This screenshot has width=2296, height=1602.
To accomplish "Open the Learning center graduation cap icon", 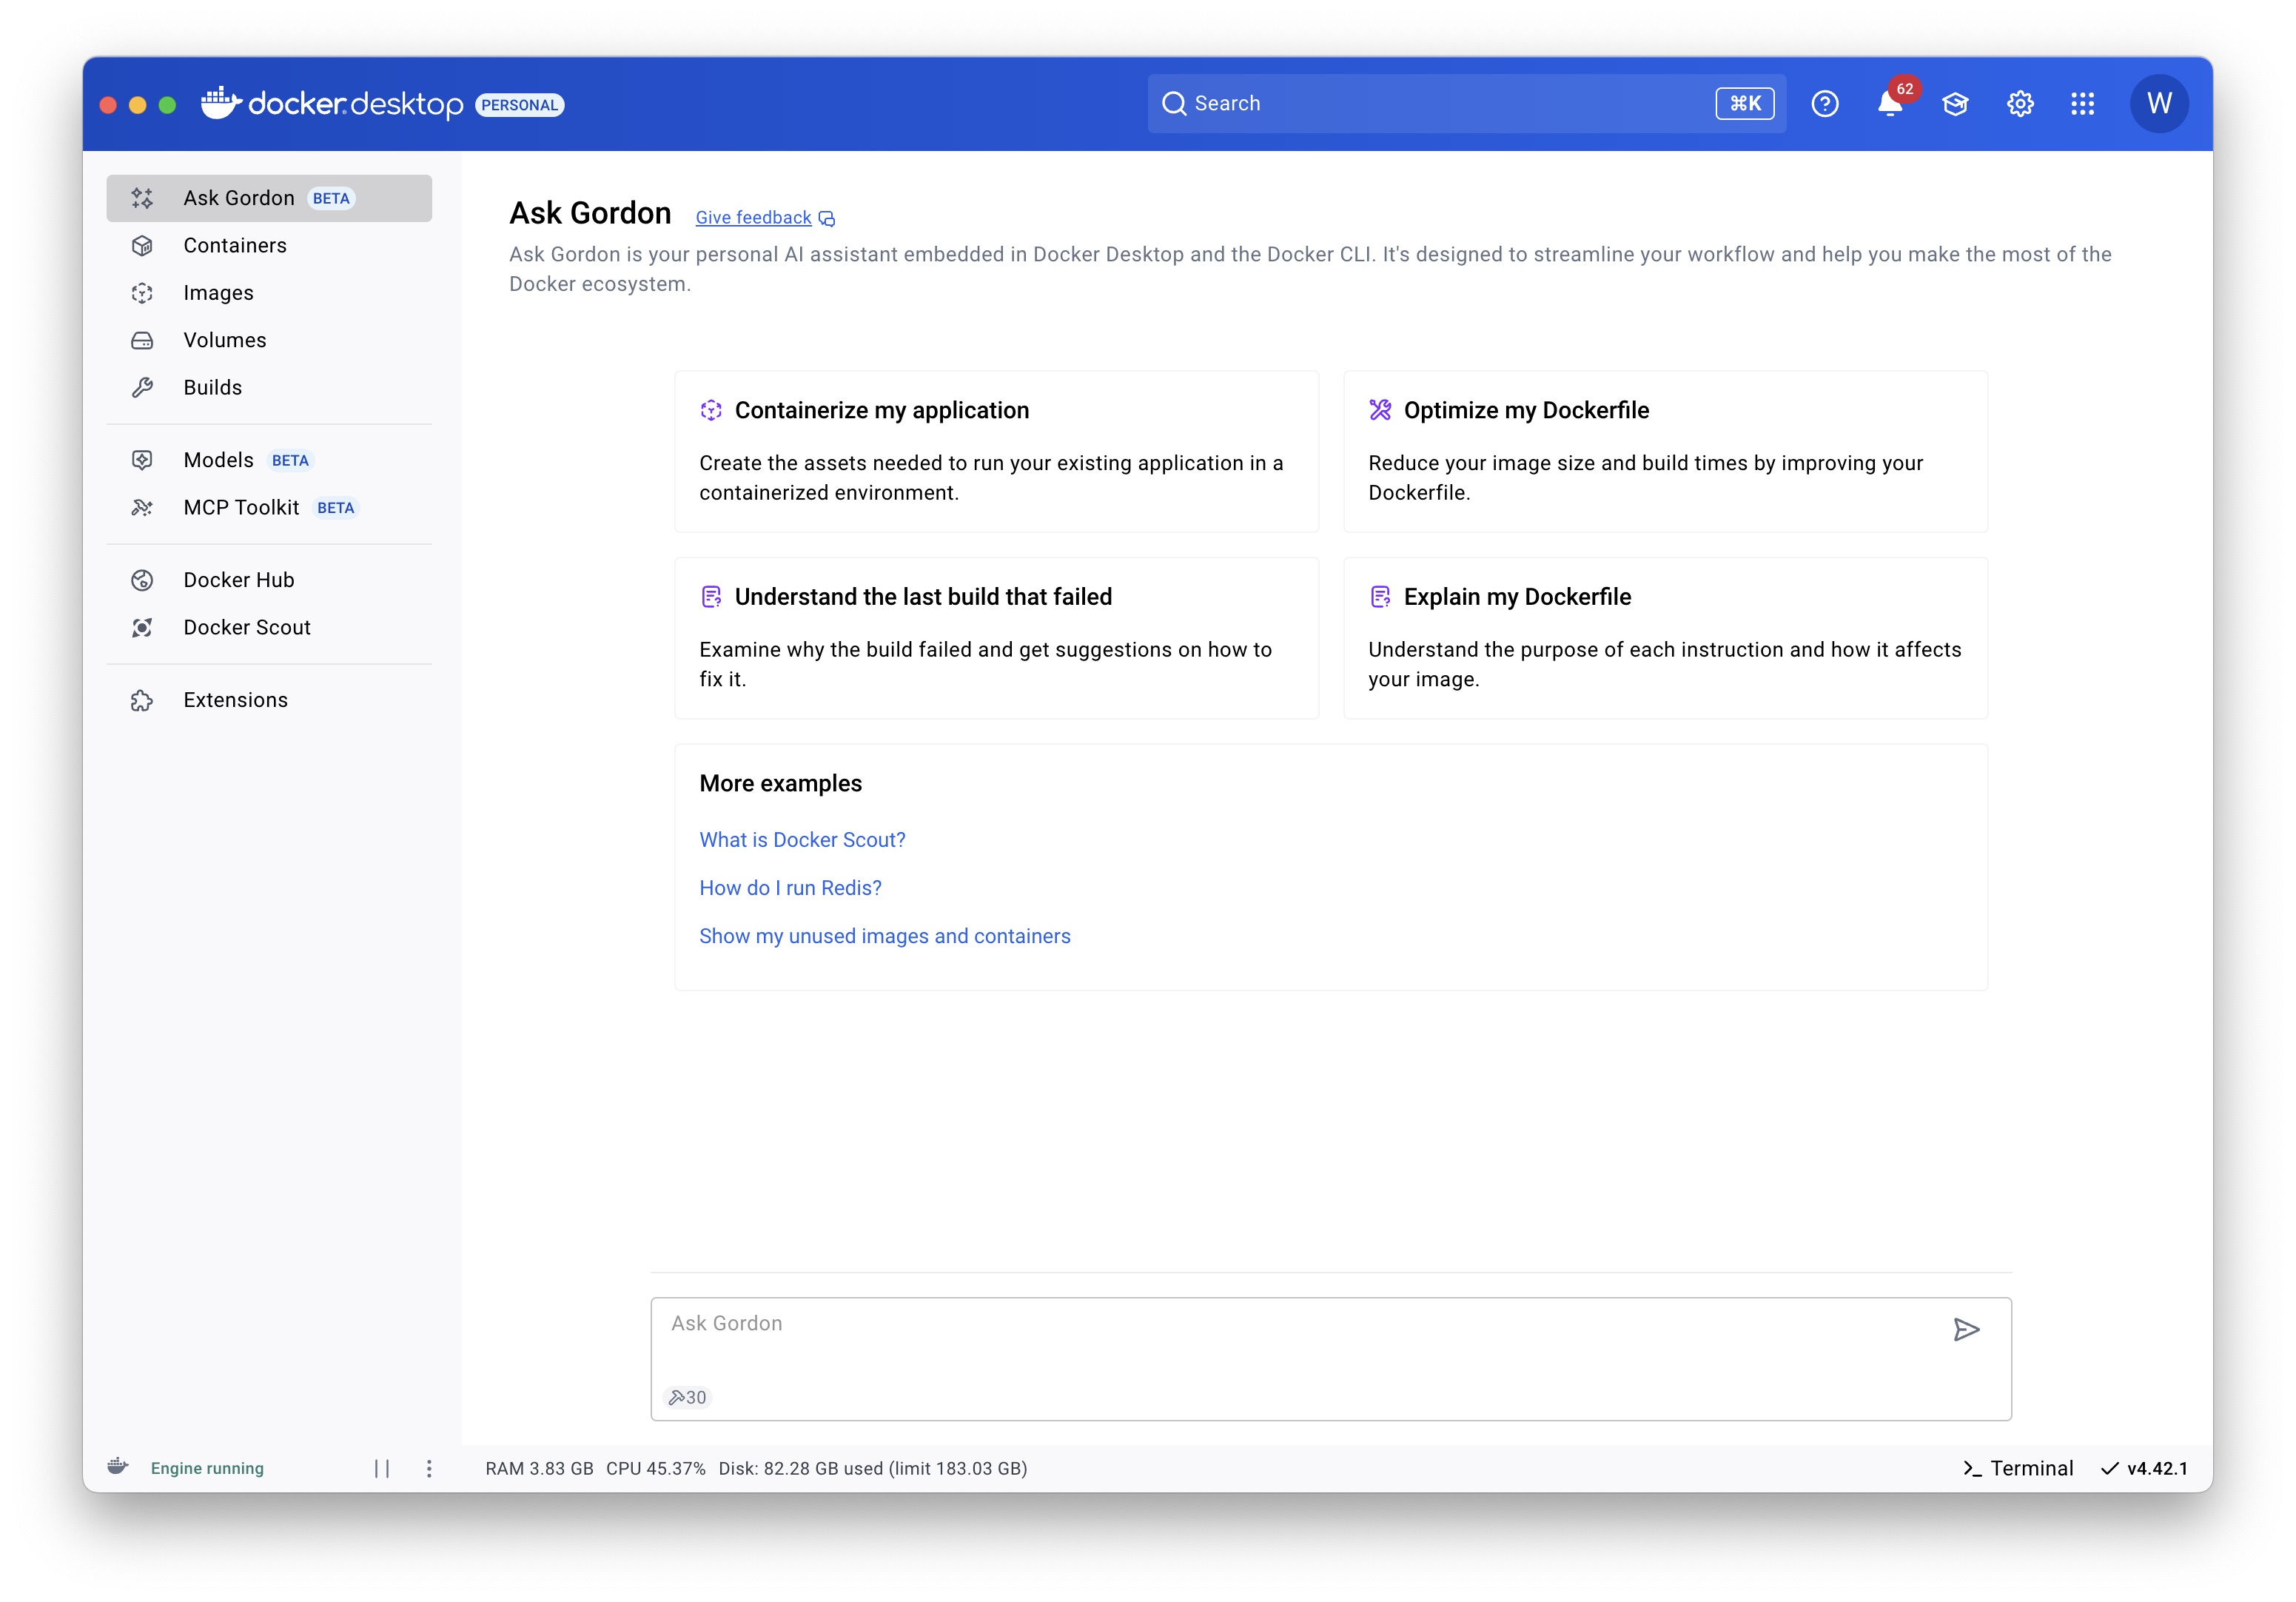I will tap(1954, 104).
